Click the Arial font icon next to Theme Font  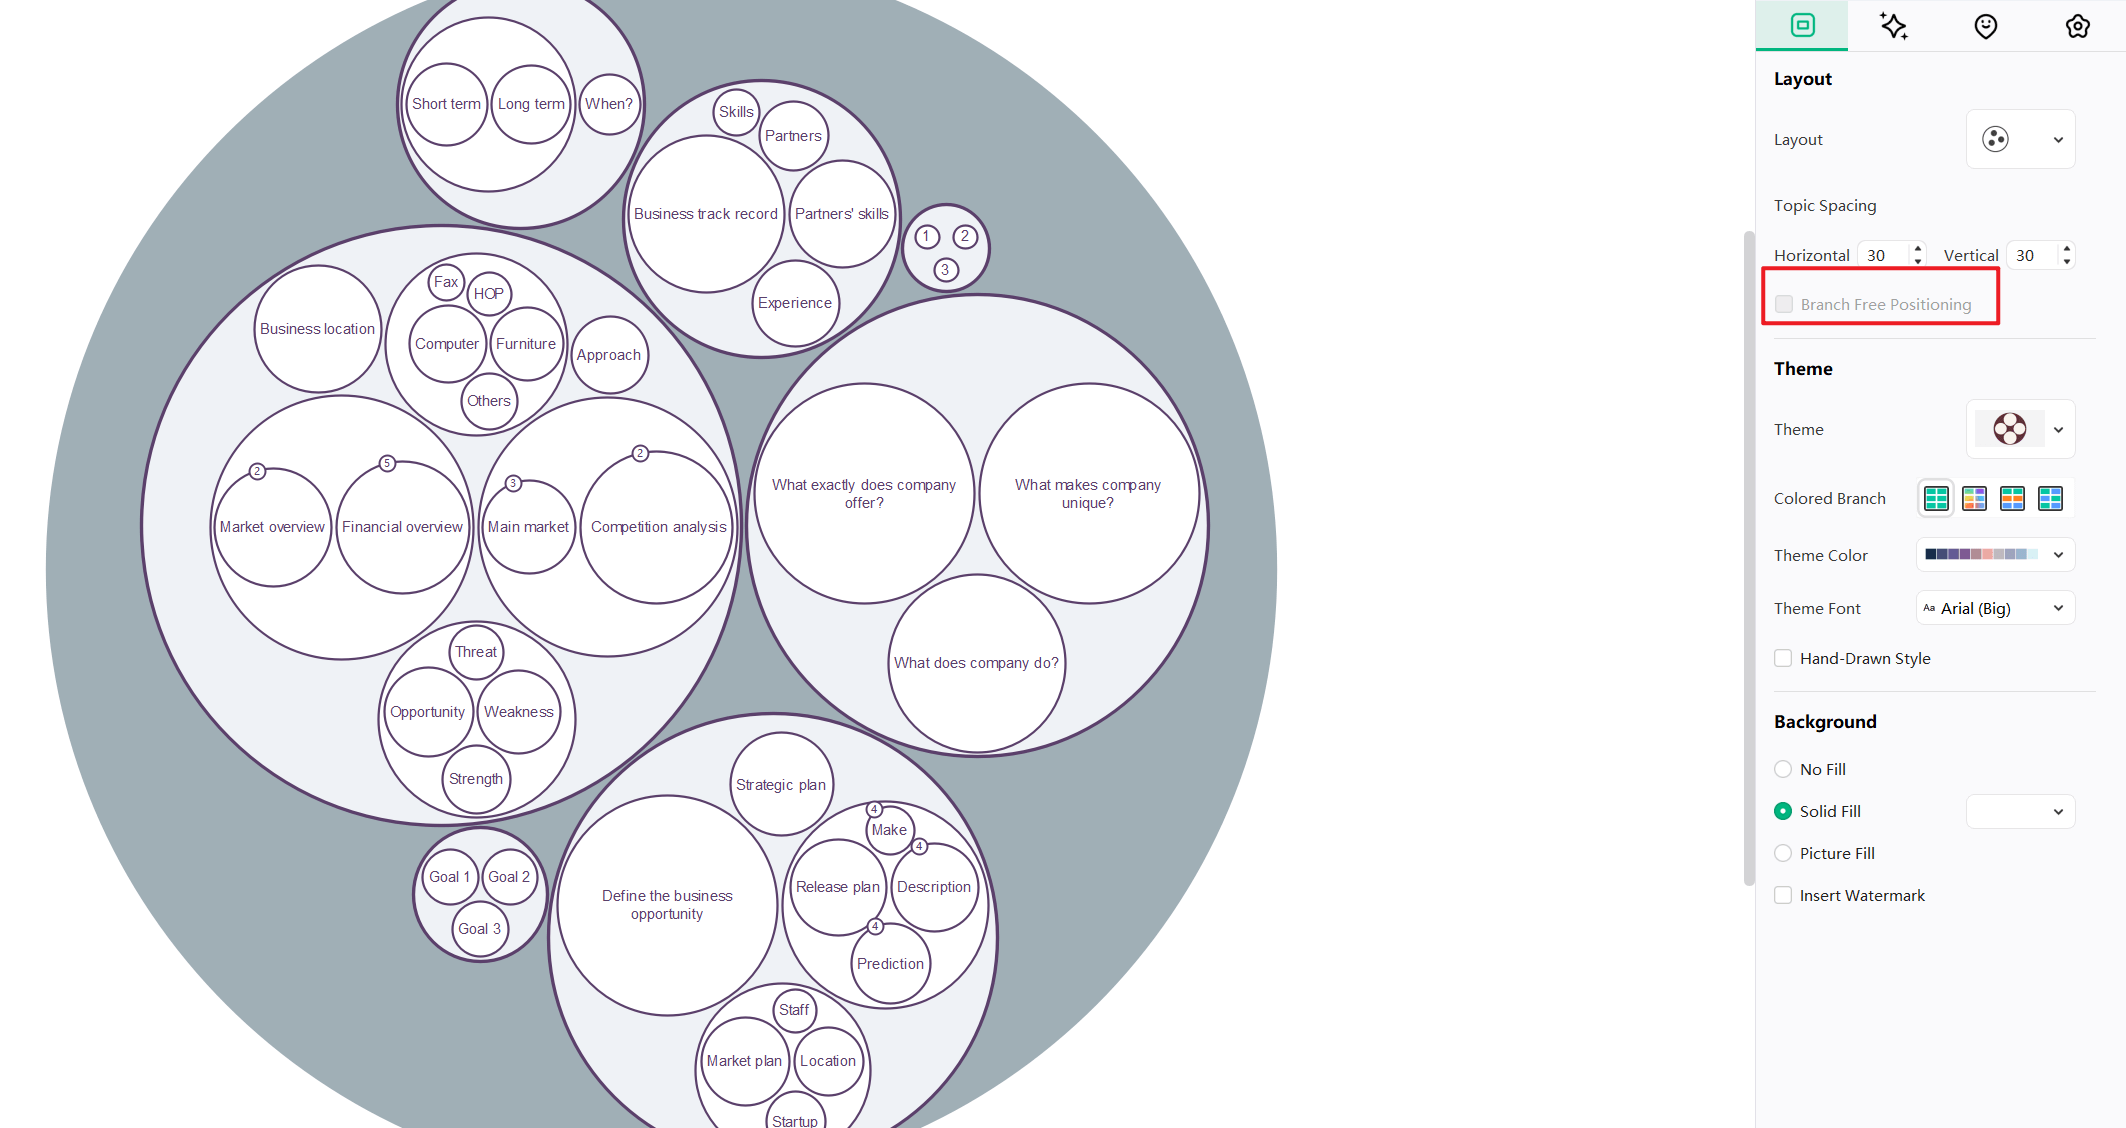1933,609
